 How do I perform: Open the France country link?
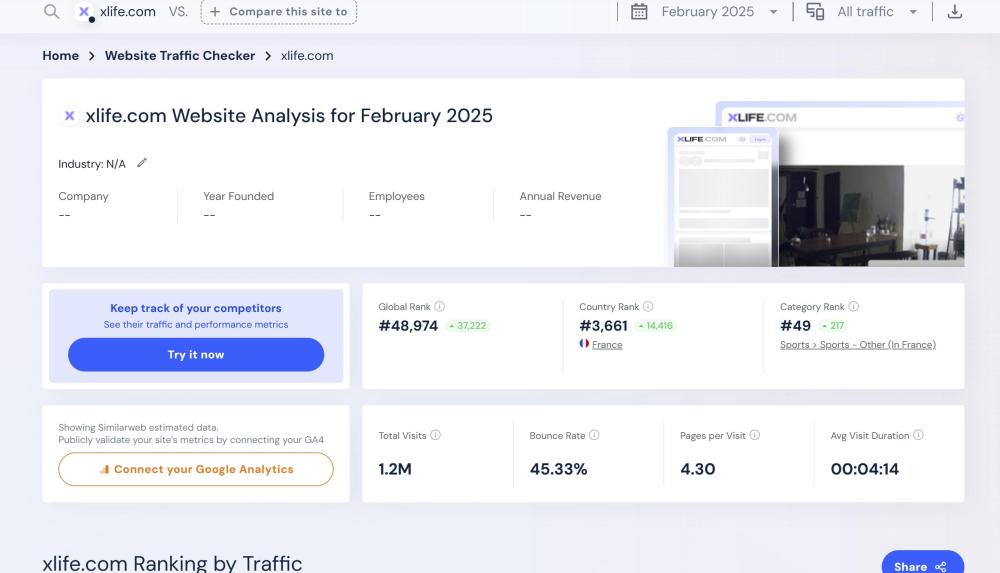[x=606, y=345]
